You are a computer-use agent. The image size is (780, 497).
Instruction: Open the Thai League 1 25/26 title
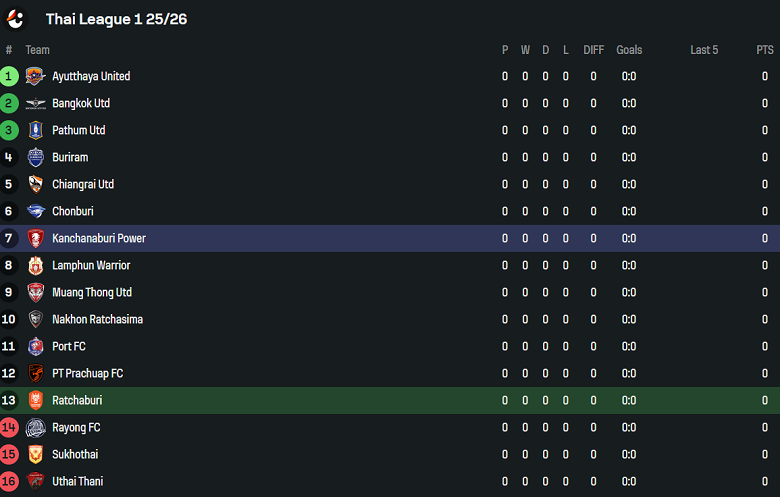click(x=116, y=19)
